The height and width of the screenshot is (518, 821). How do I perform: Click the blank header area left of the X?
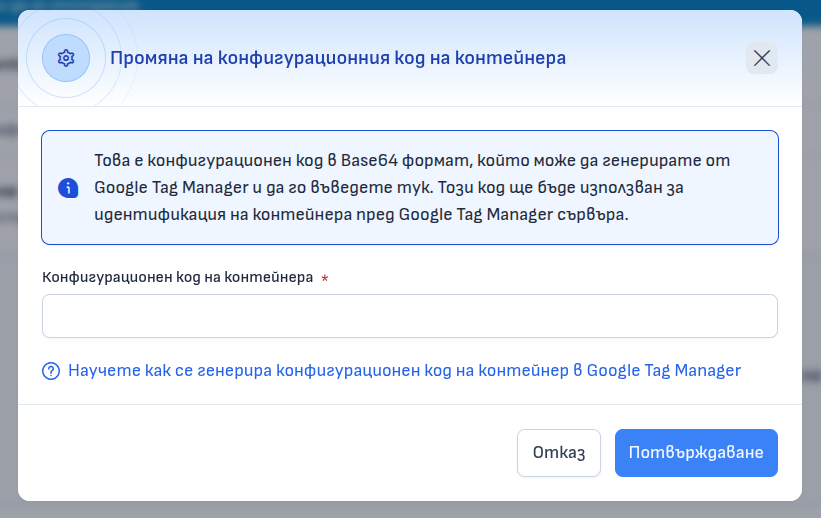660,58
